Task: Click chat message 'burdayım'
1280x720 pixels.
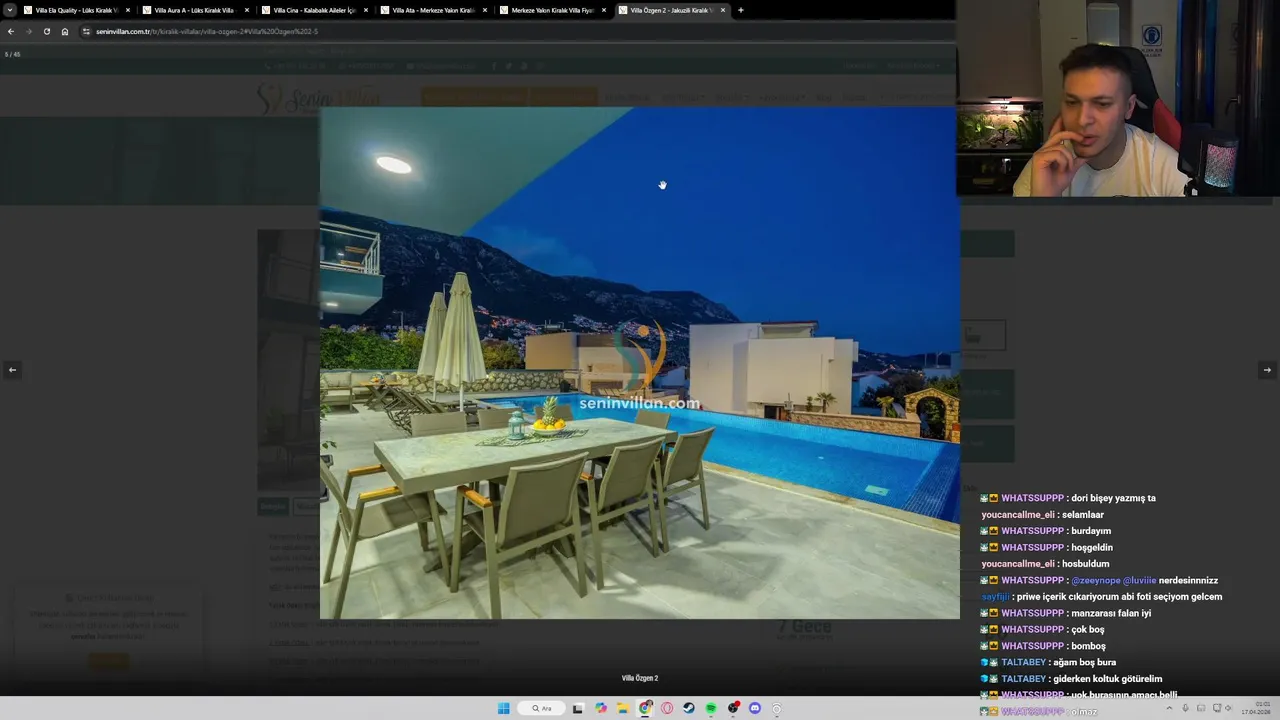Action: (x=1091, y=531)
